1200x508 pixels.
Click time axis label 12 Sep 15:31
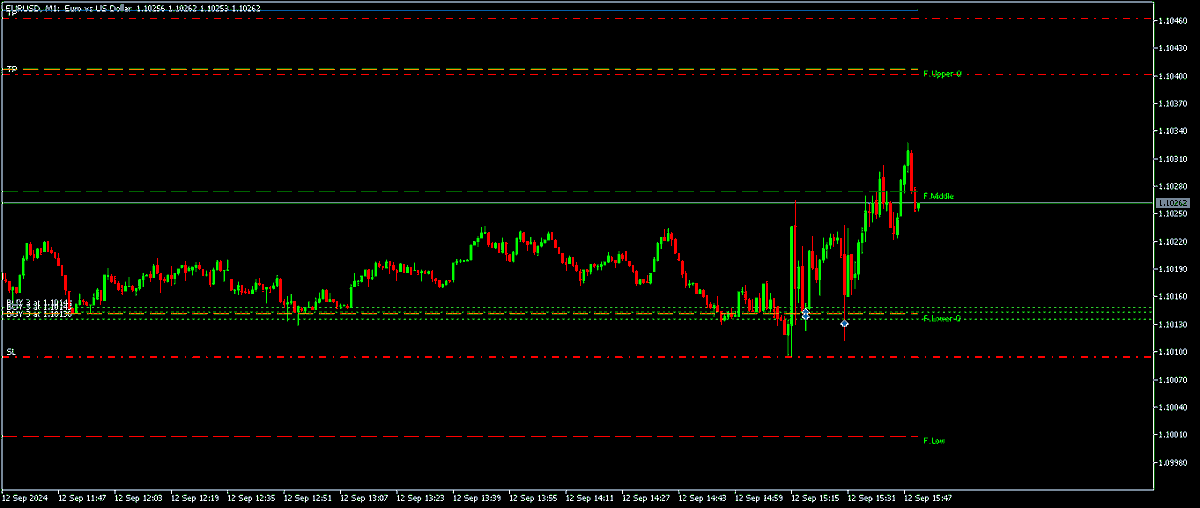(873, 497)
